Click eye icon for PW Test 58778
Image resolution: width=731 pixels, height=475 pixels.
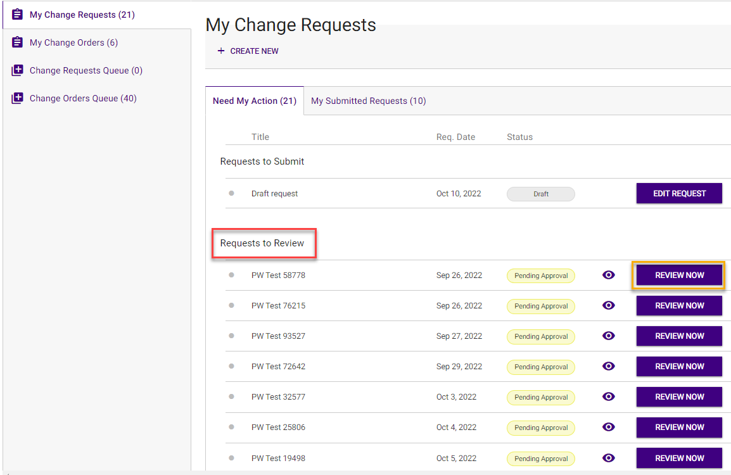pos(608,275)
